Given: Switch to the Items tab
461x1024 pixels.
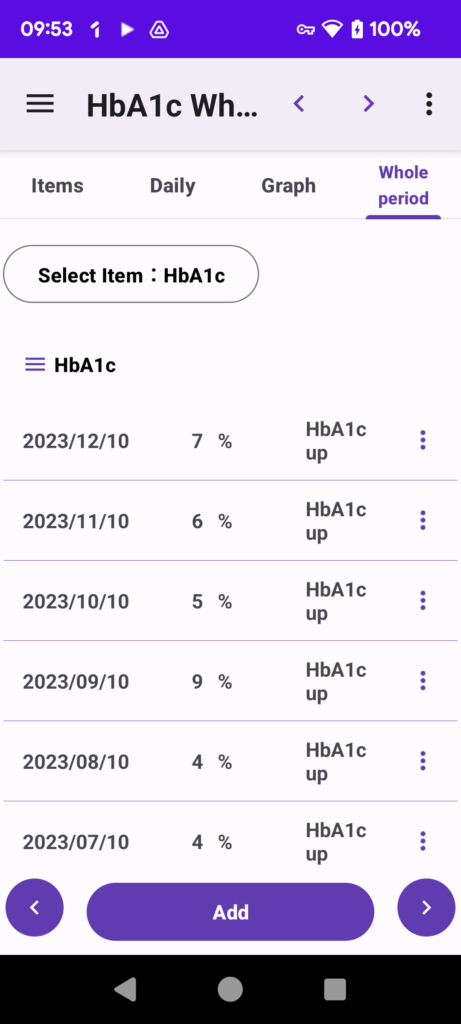Looking at the screenshot, I should pyautogui.click(x=57, y=186).
